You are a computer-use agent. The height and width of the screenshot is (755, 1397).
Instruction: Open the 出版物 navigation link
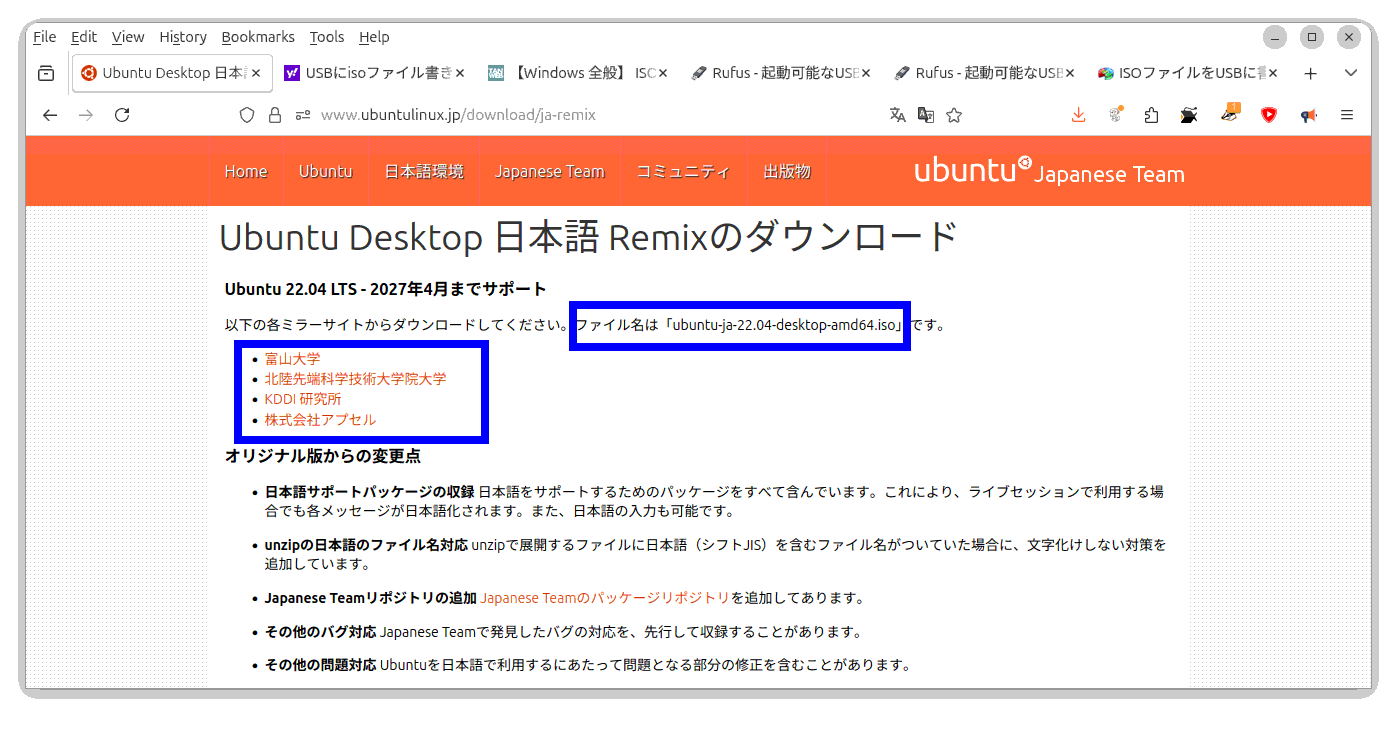point(787,172)
